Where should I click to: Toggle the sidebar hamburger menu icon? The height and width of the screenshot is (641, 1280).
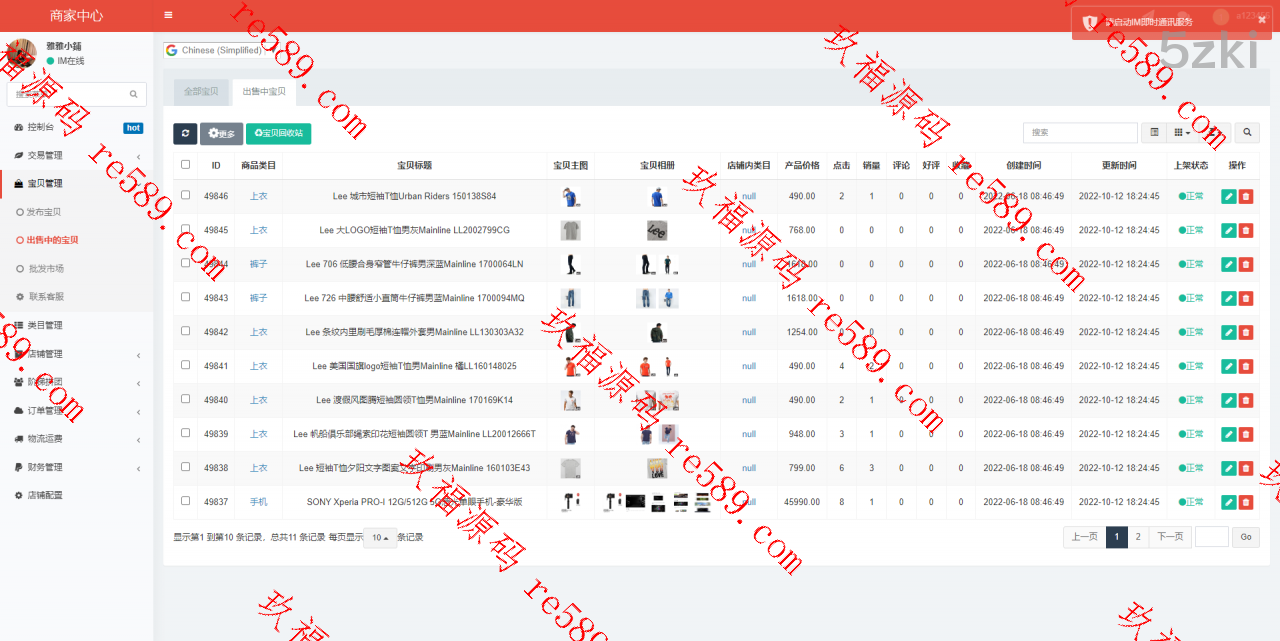click(168, 15)
